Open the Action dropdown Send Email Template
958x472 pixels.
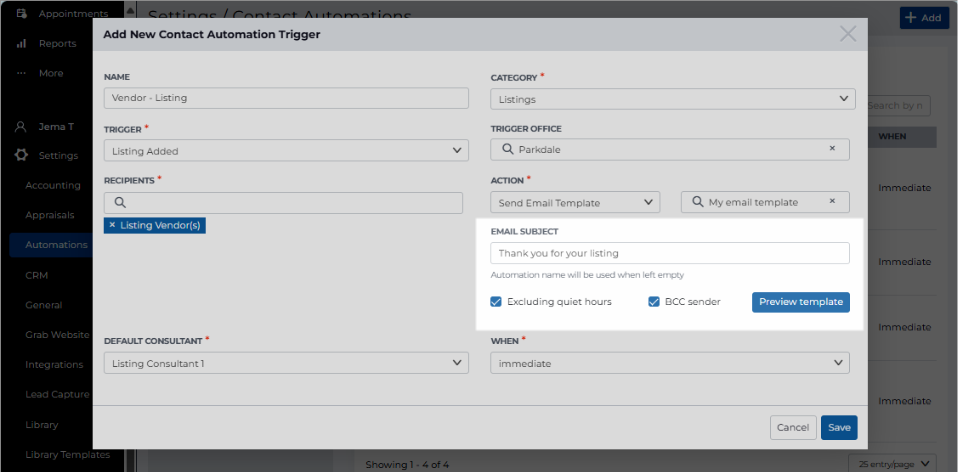point(575,202)
